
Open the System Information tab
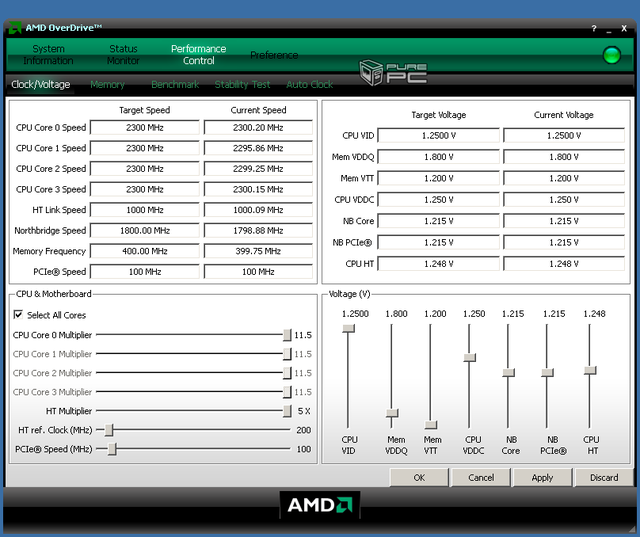[x=48, y=55]
